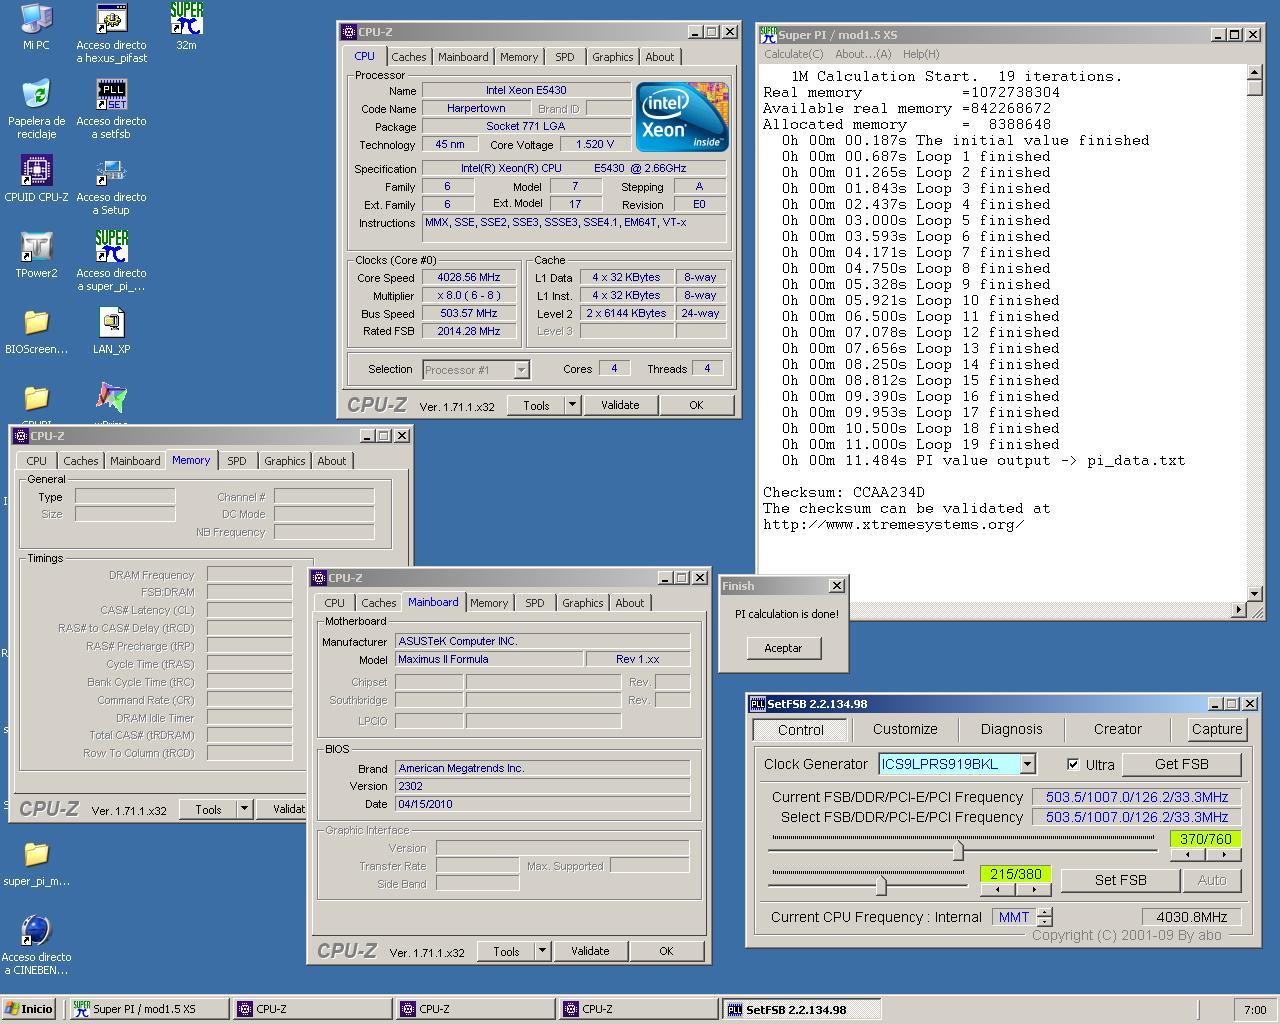Screen dimensions: 1280x1024
Task: Open Papelera de reciclaje icon
Action: tap(36, 95)
